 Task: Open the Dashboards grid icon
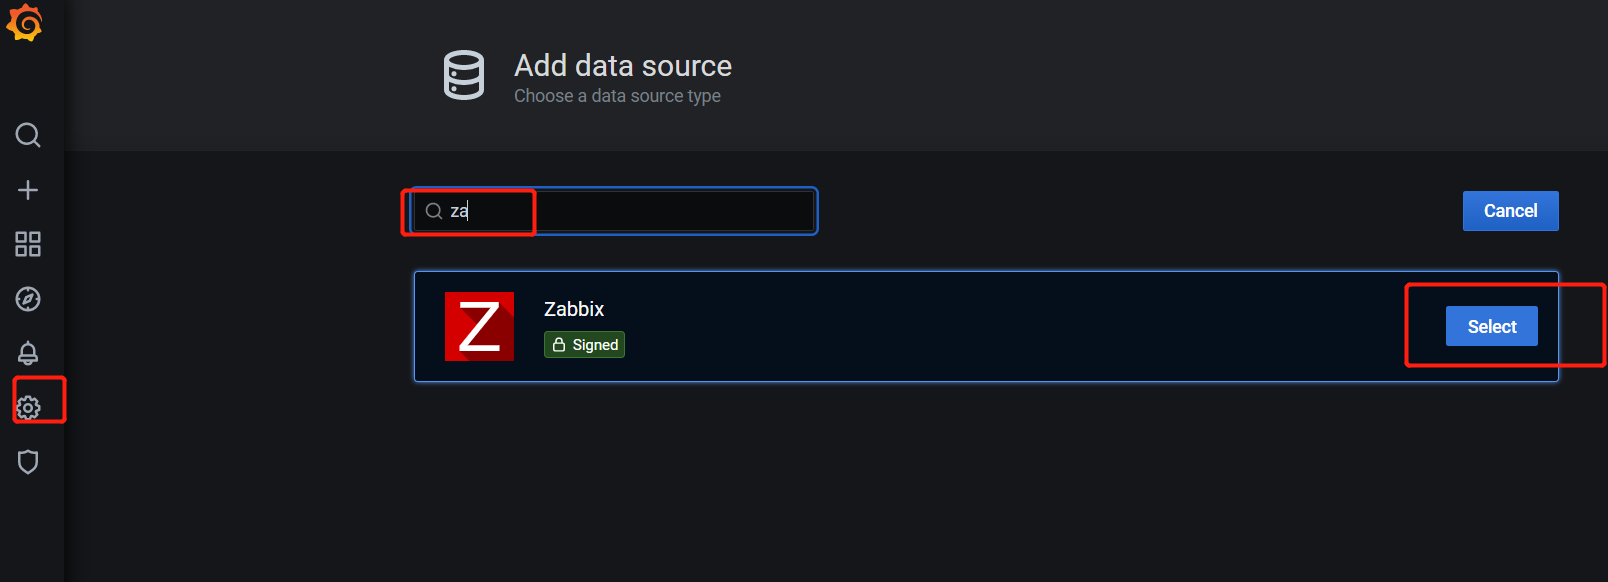(28, 244)
